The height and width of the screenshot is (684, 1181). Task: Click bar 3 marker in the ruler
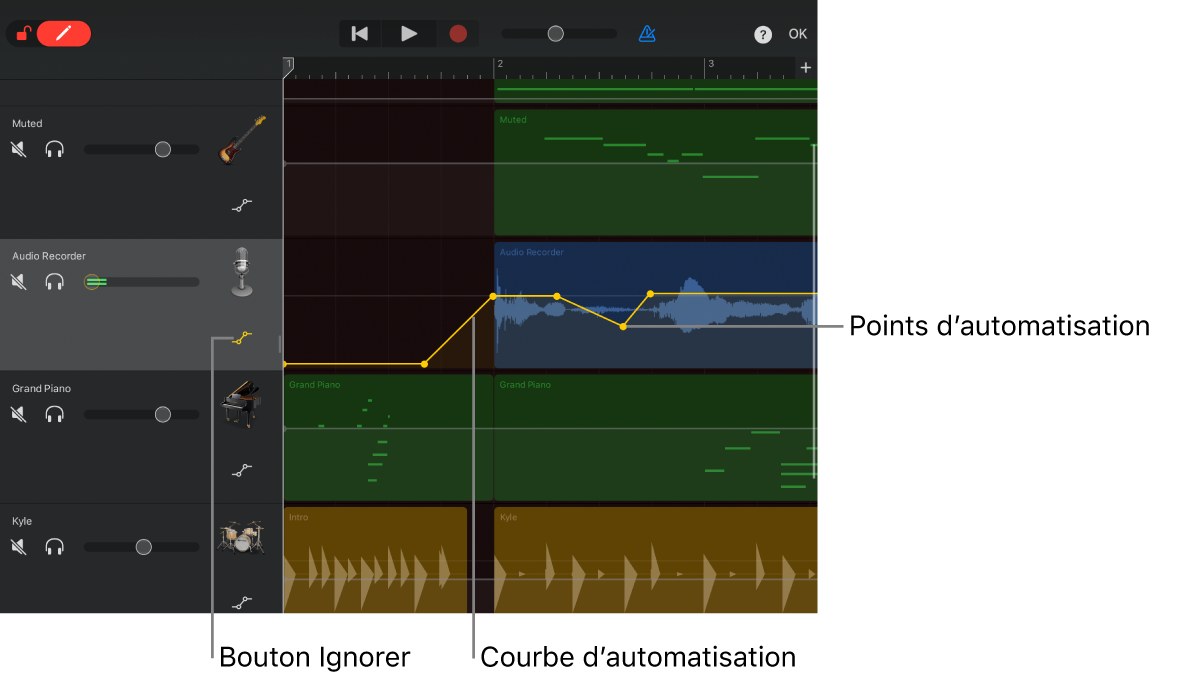(x=711, y=64)
